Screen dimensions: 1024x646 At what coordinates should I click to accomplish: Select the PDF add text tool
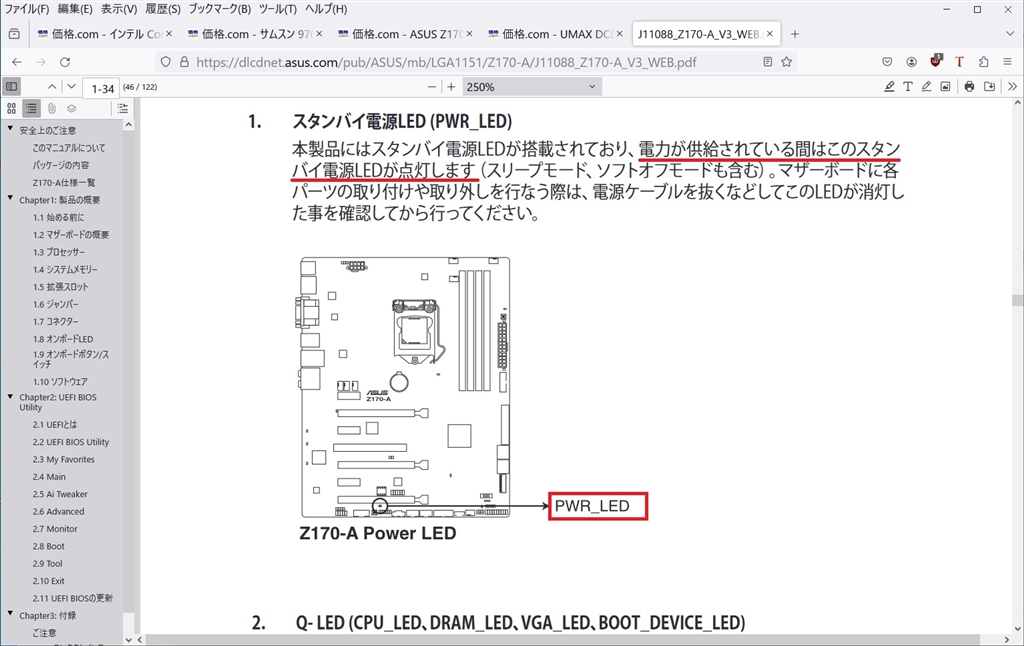(x=908, y=87)
